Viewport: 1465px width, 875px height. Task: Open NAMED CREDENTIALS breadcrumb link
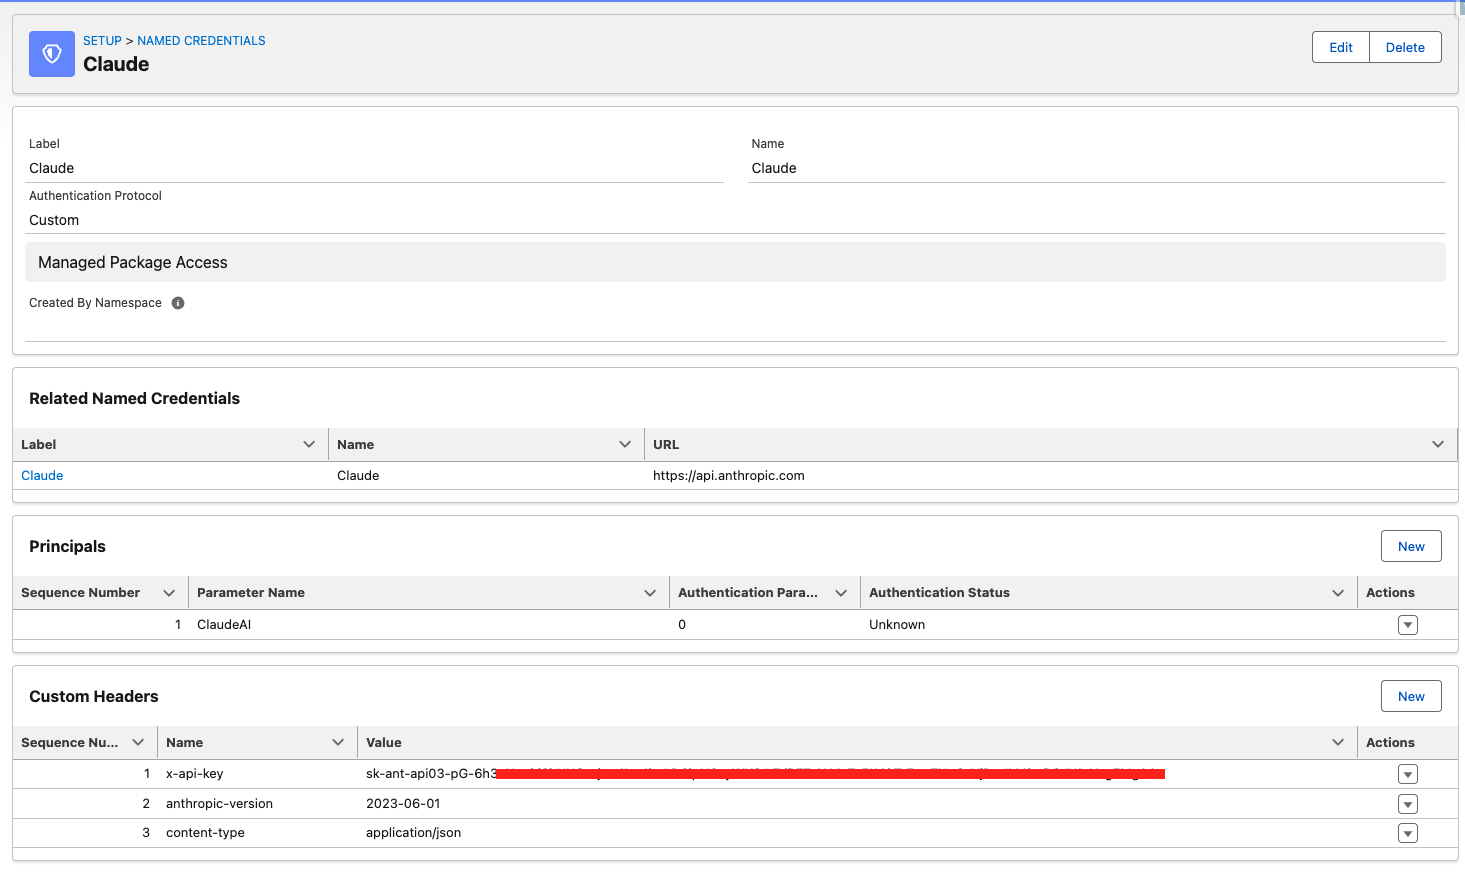point(201,41)
